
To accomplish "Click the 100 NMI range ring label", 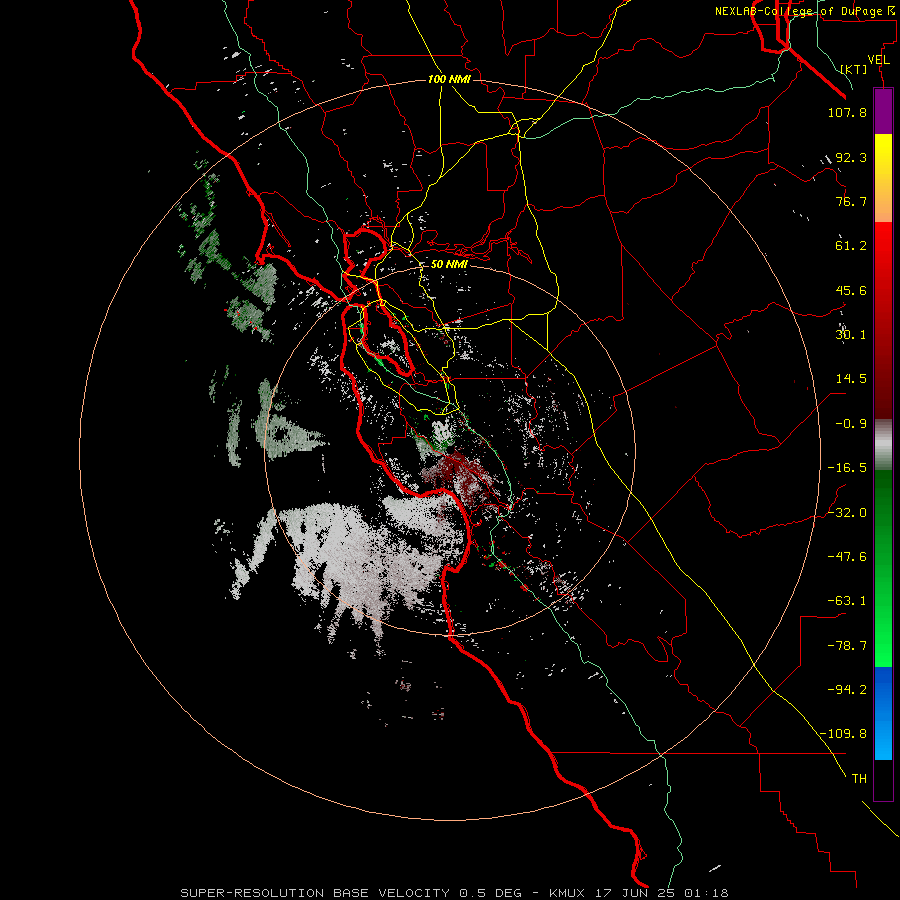I will [x=449, y=79].
